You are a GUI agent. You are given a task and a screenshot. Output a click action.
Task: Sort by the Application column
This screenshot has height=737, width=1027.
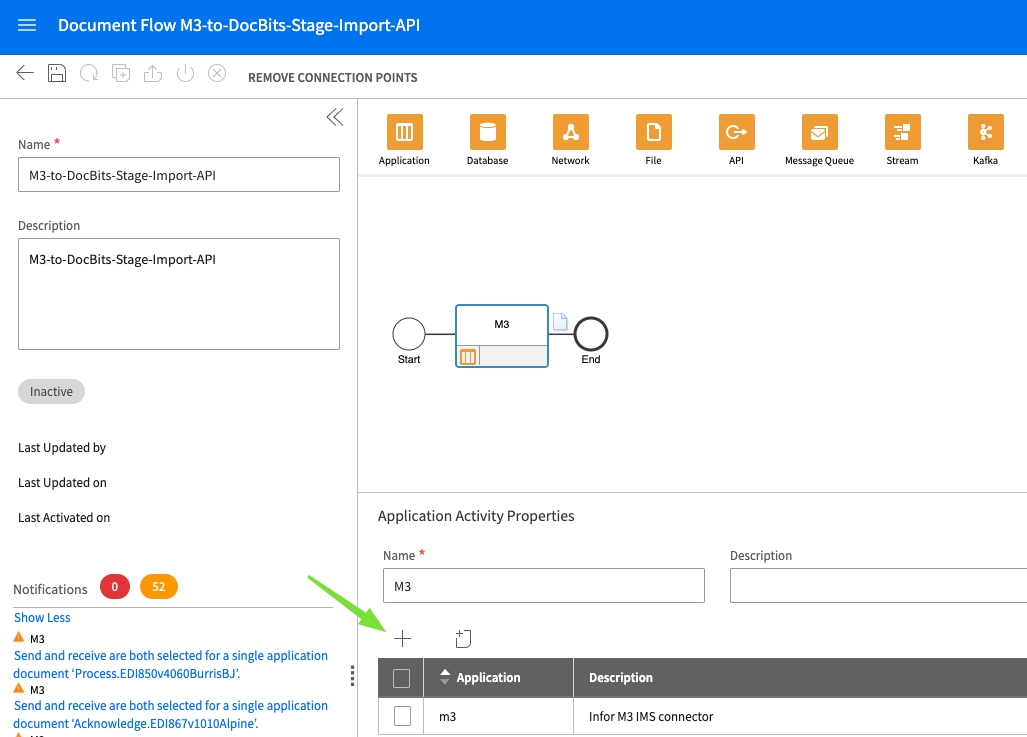tap(487, 678)
